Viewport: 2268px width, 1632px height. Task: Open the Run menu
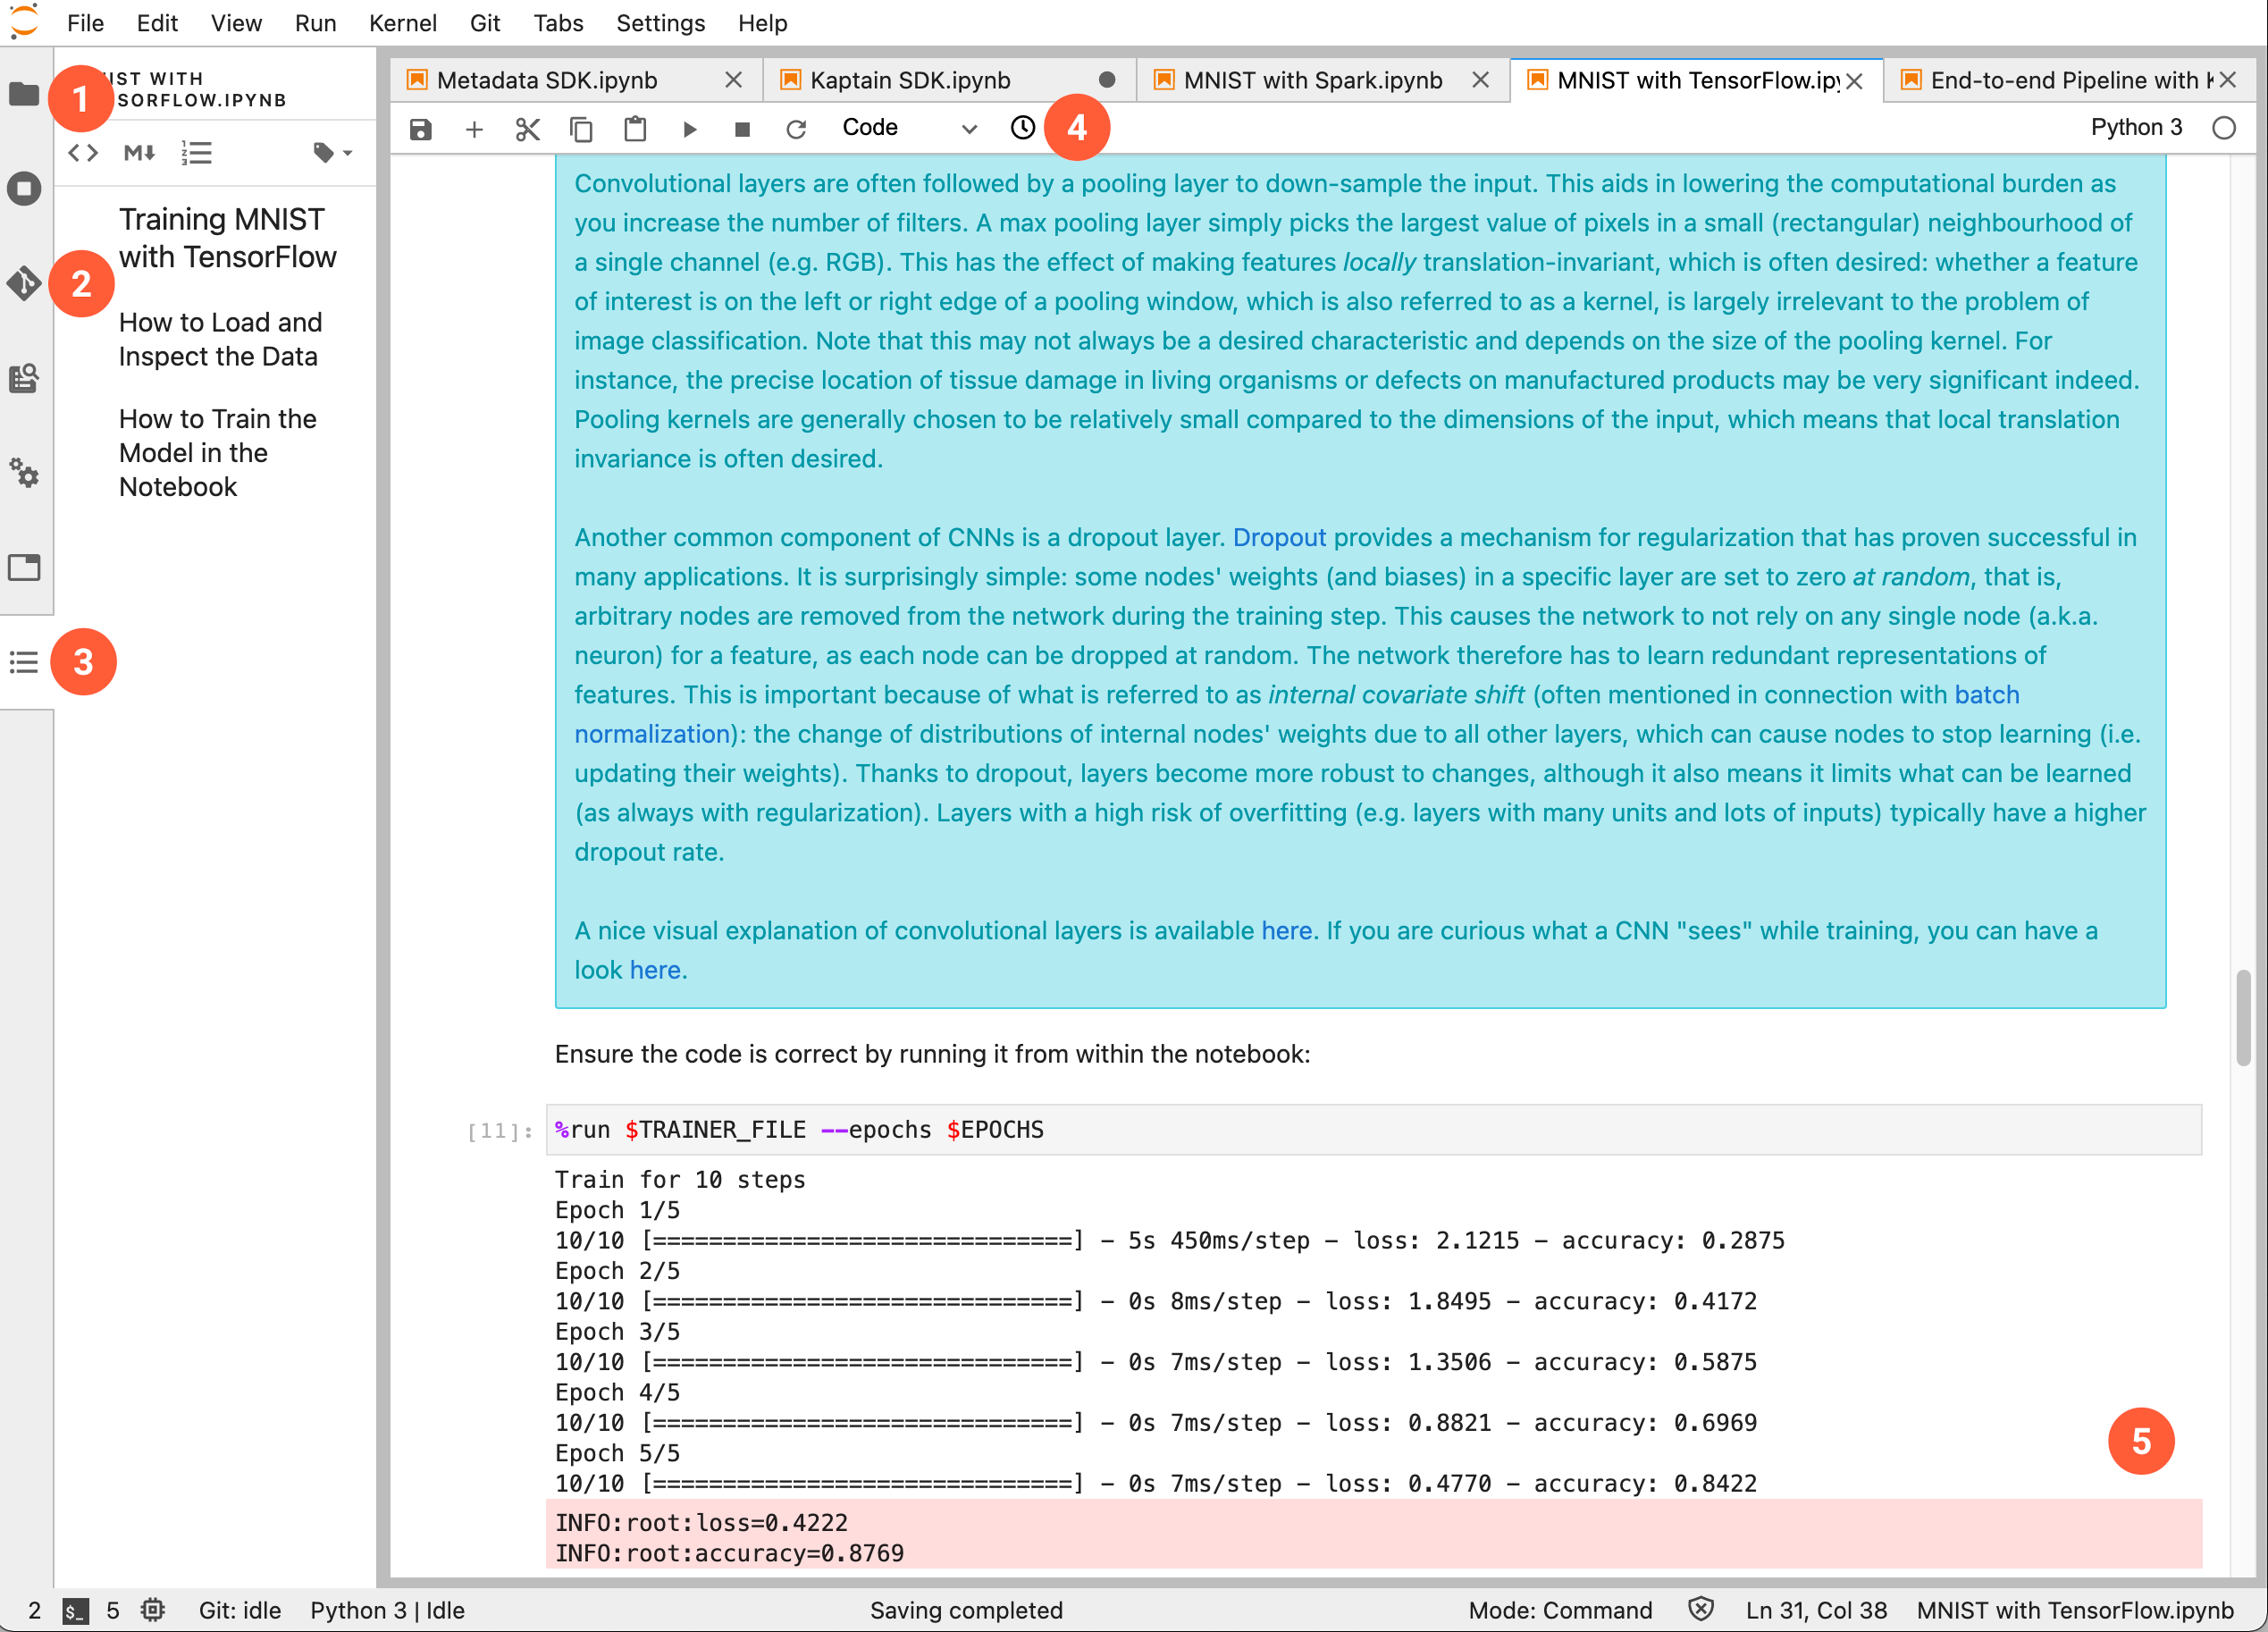click(x=315, y=23)
